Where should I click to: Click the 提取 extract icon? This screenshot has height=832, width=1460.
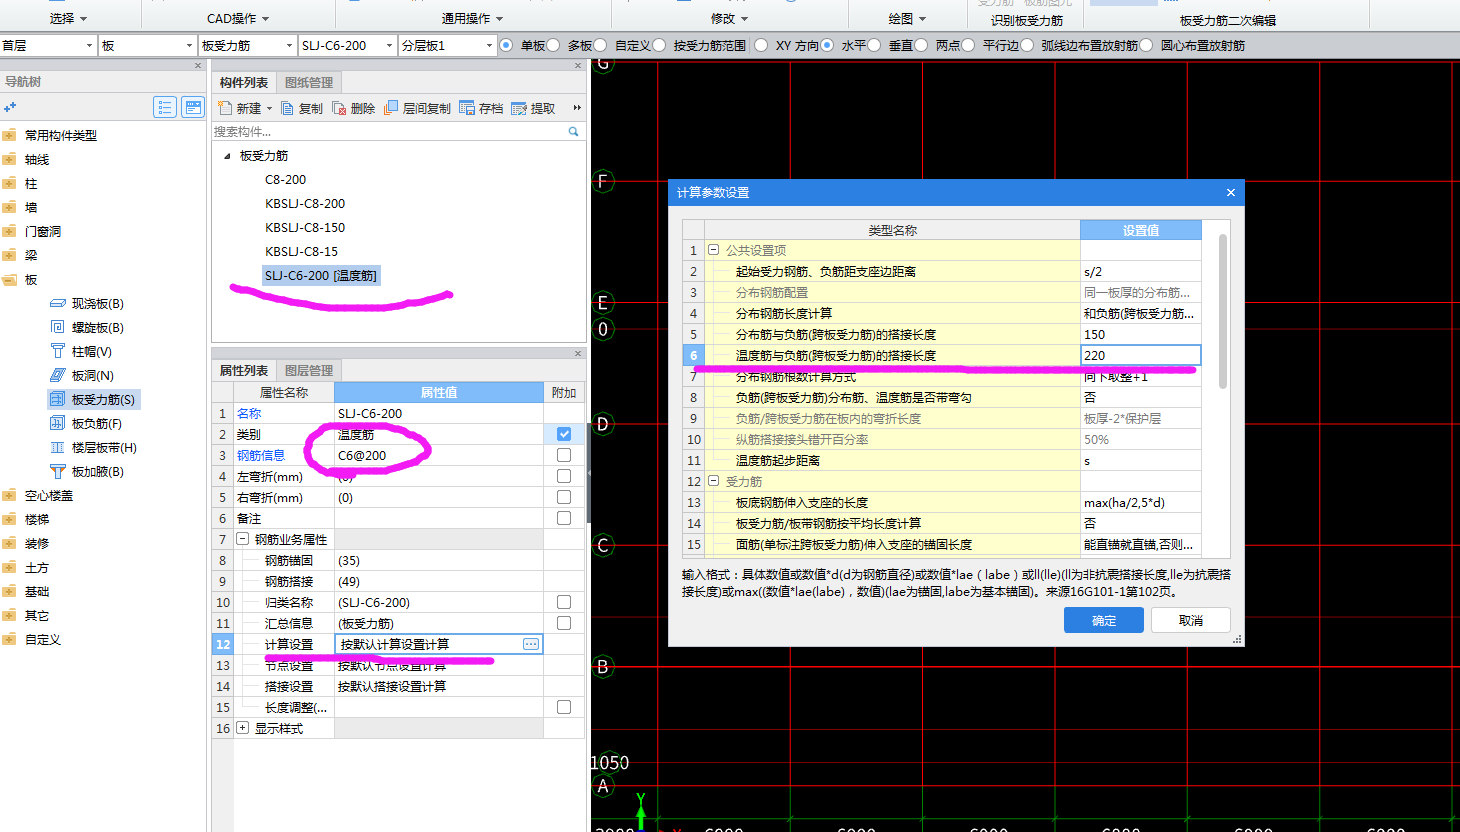[519, 108]
